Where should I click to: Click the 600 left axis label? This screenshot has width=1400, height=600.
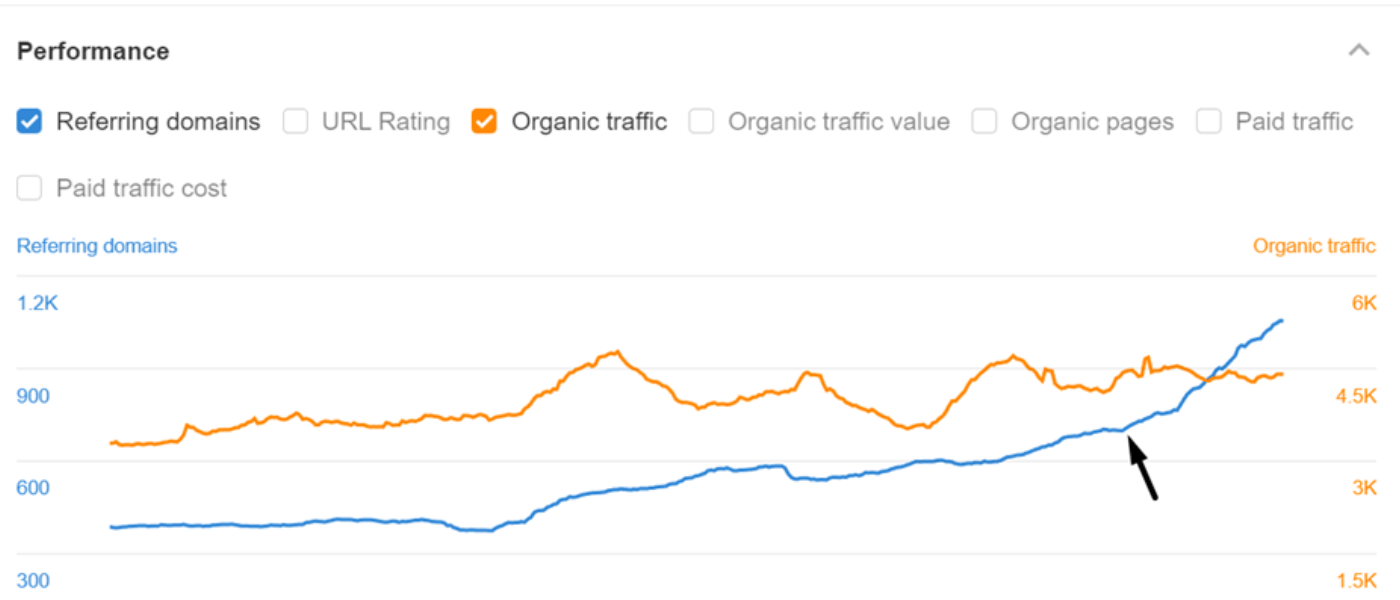click(x=33, y=488)
